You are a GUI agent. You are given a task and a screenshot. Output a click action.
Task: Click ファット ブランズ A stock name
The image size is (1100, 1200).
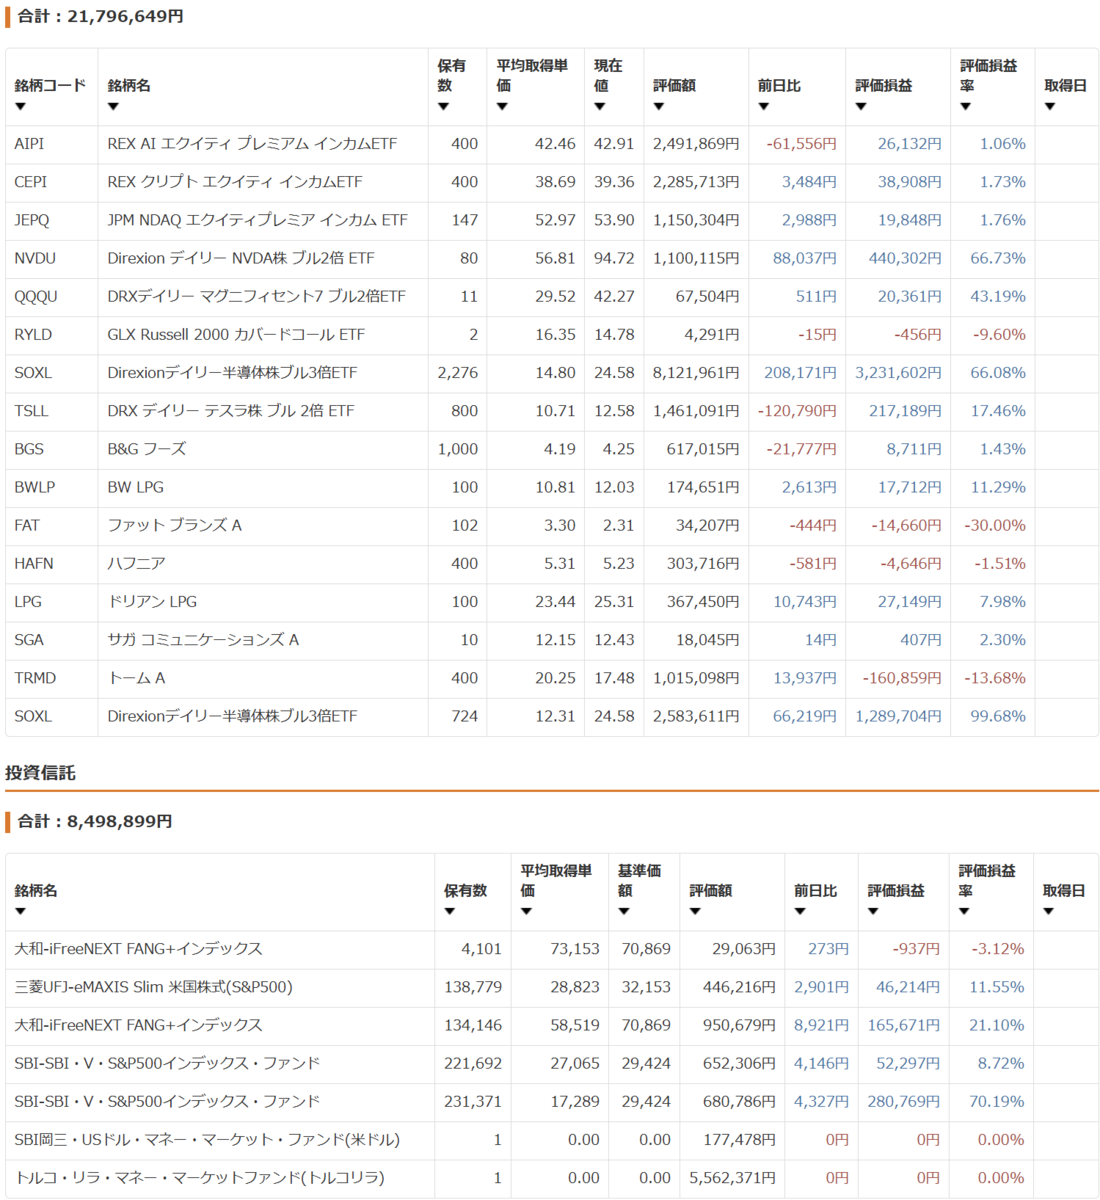(175, 525)
